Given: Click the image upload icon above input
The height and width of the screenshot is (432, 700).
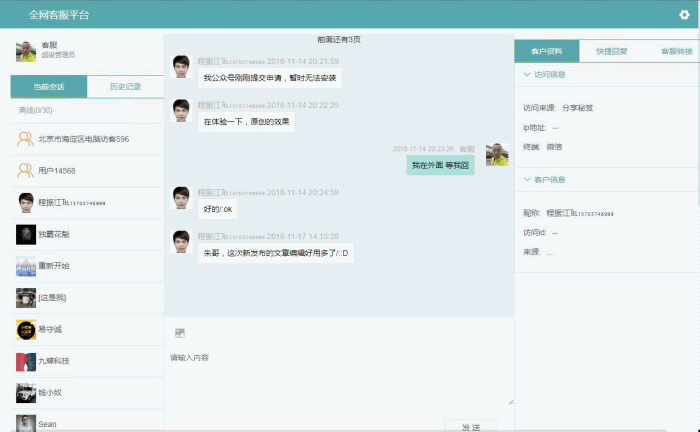Looking at the screenshot, I should [179, 333].
